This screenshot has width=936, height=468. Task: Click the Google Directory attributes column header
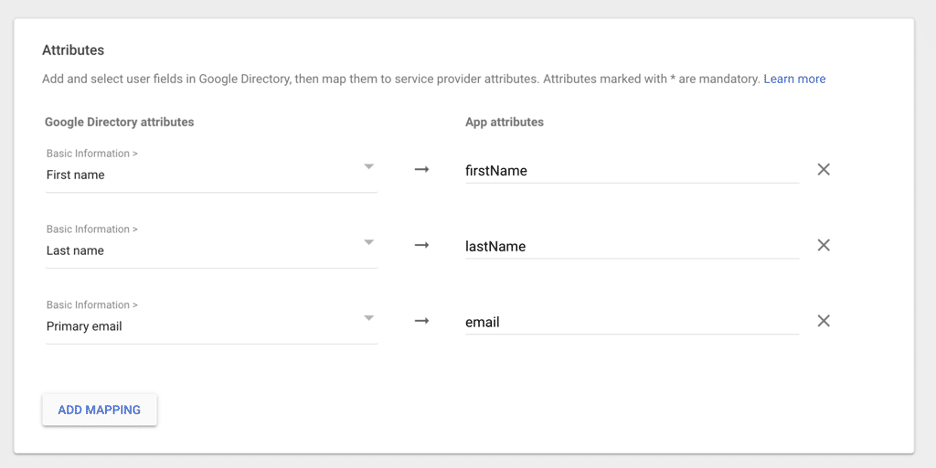point(119,122)
